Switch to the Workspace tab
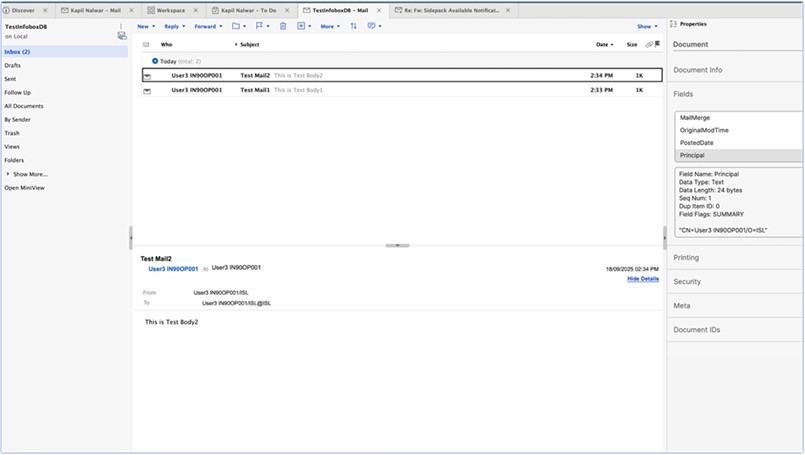805x455 pixels. 171,10
